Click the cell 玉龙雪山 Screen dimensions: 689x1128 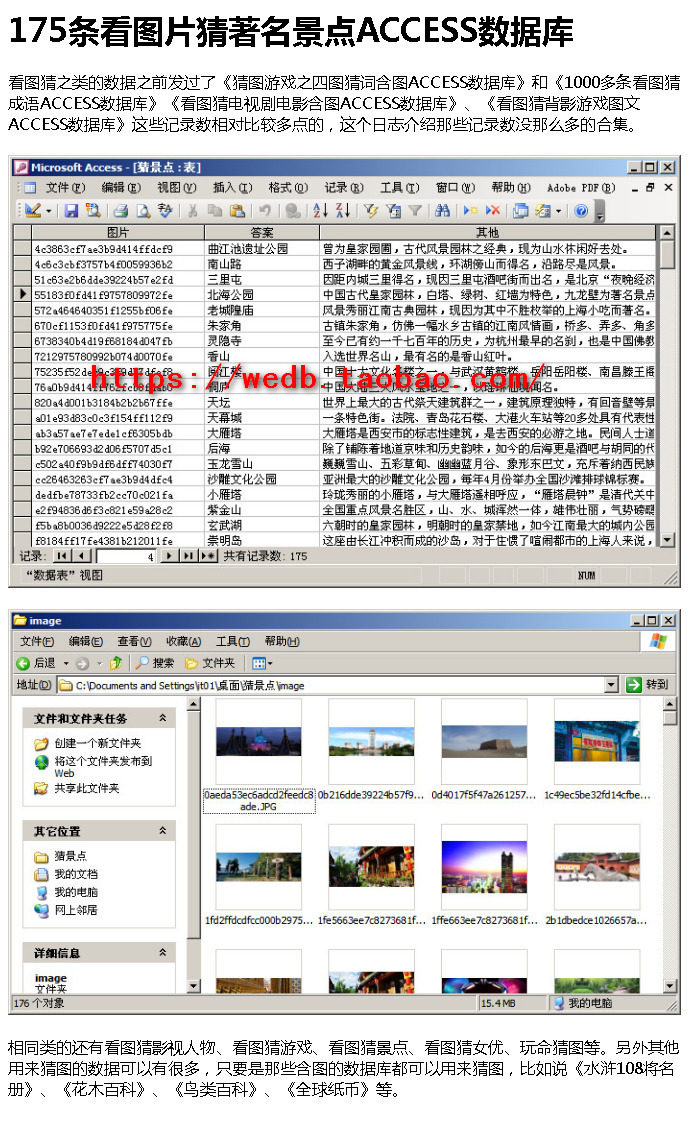[262, 463]
